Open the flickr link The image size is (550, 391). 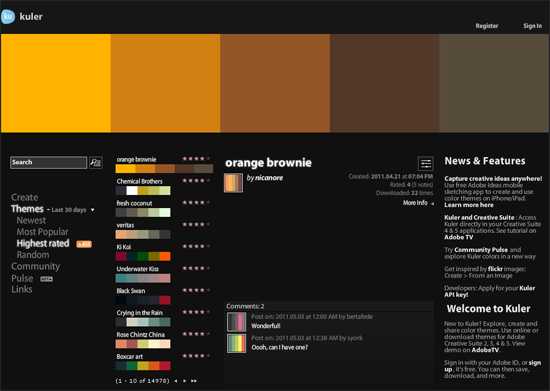pos(495,269)
